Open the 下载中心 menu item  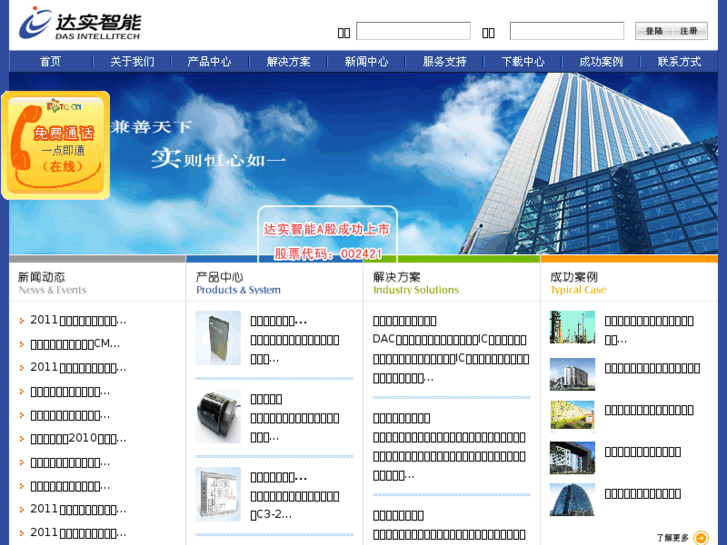(x=523, y=62)
